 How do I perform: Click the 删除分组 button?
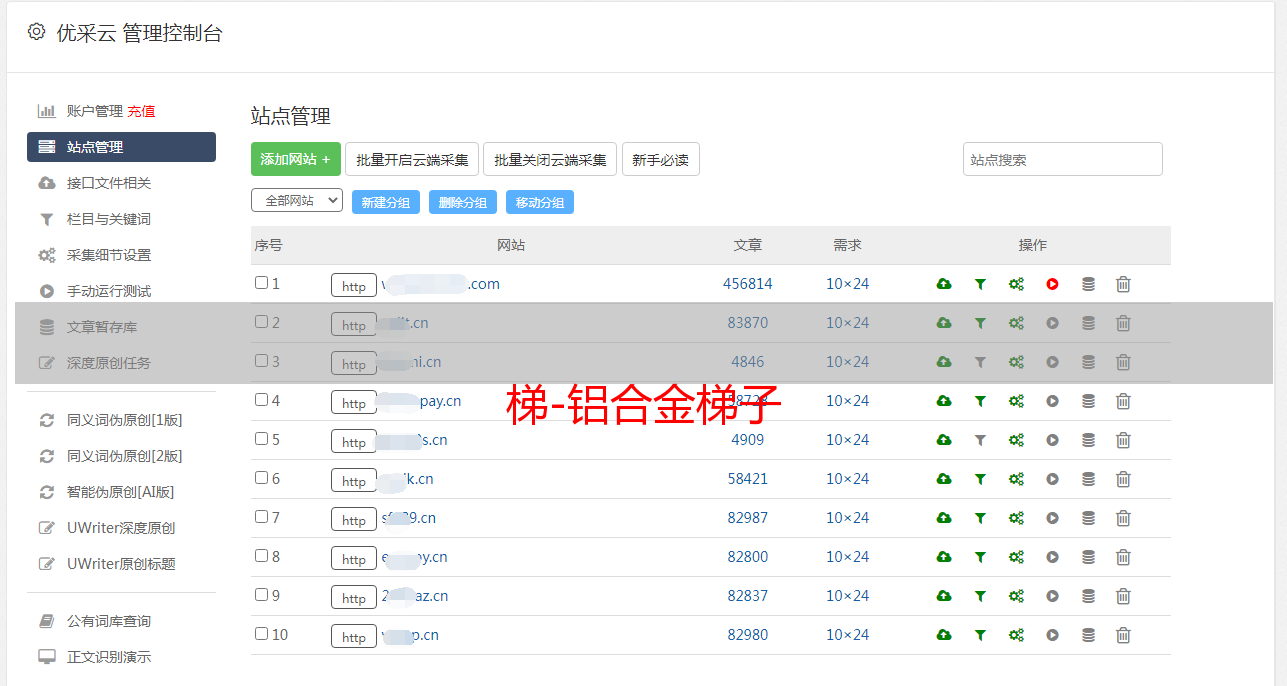click(463, 202)
